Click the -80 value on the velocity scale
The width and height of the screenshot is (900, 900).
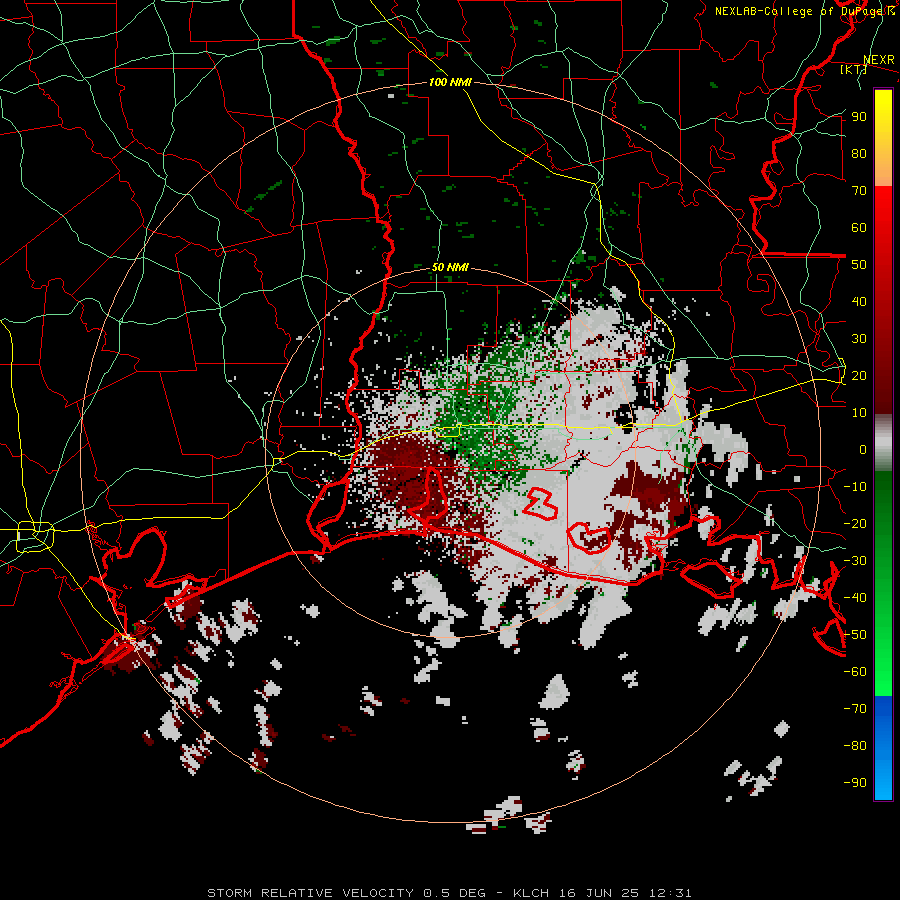click(x=855, y=746)
